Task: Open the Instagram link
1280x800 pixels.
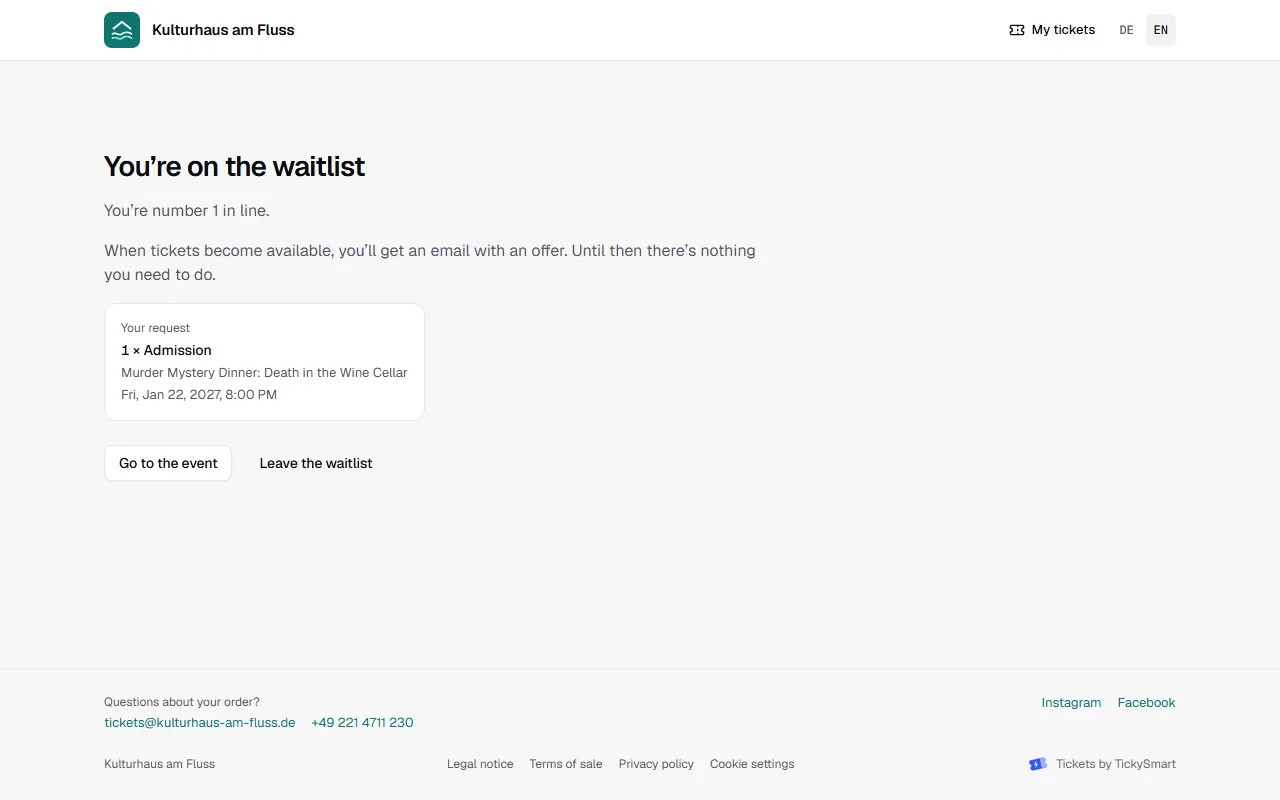Action: click(x=1071, y=702)
